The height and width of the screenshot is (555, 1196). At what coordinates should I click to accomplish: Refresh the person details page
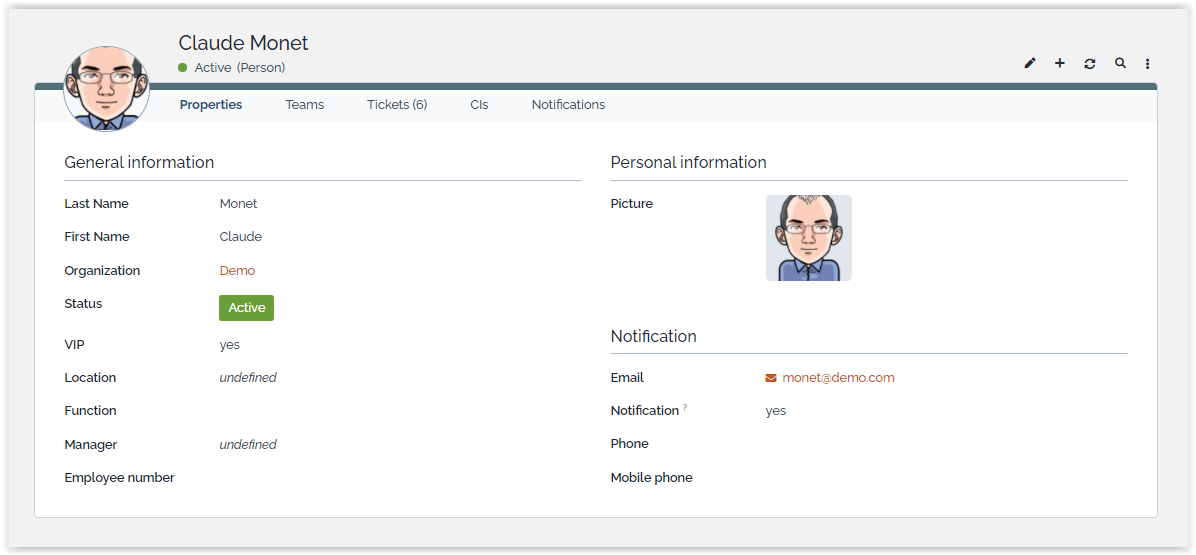coord(1090,64)
